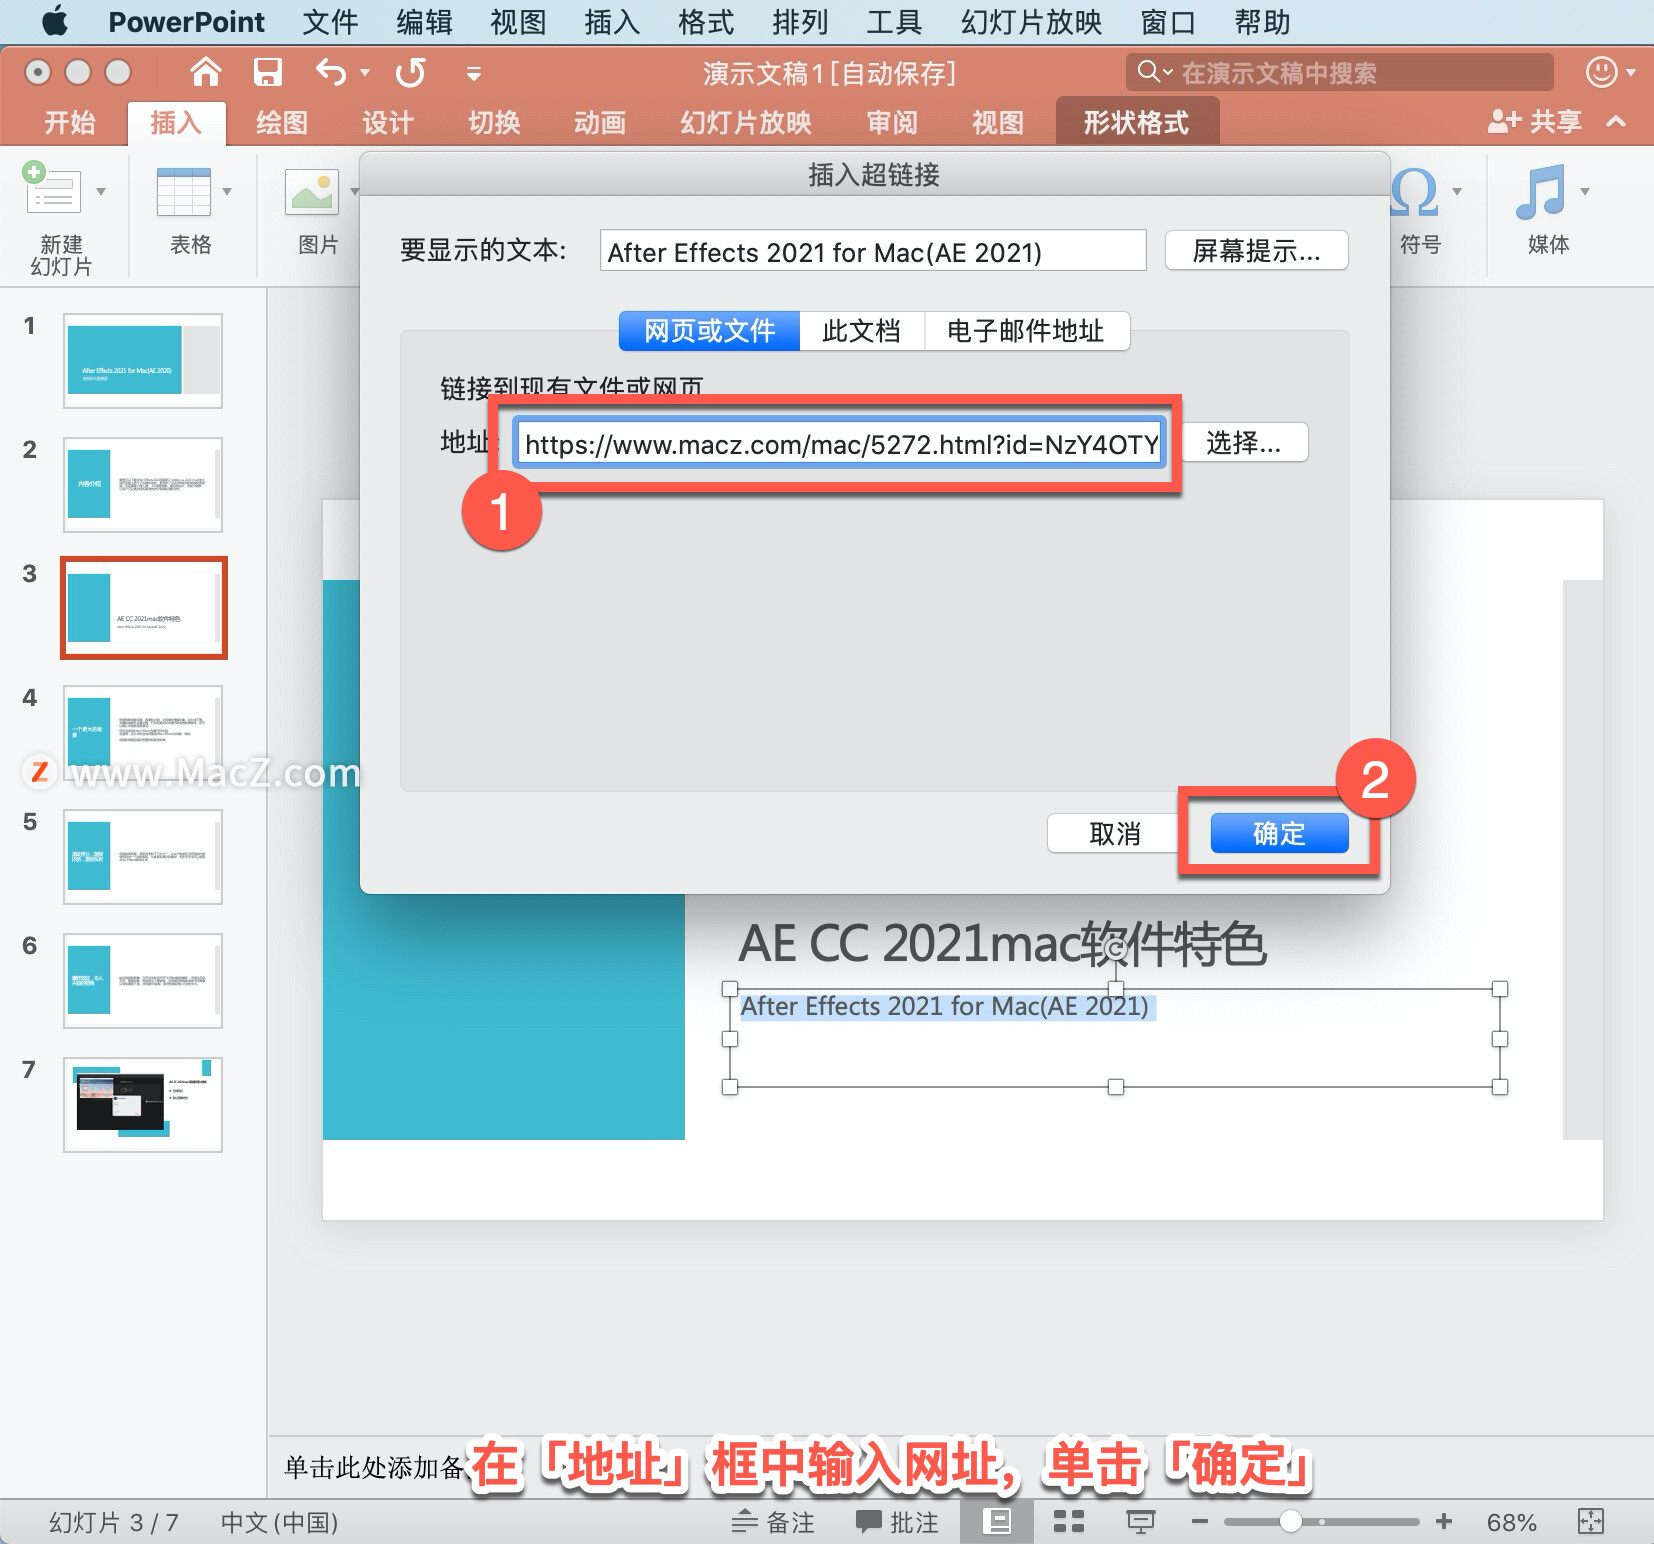Click zoom in plus icon
1654x1544 pixels.
(x=1444, y=1522)
